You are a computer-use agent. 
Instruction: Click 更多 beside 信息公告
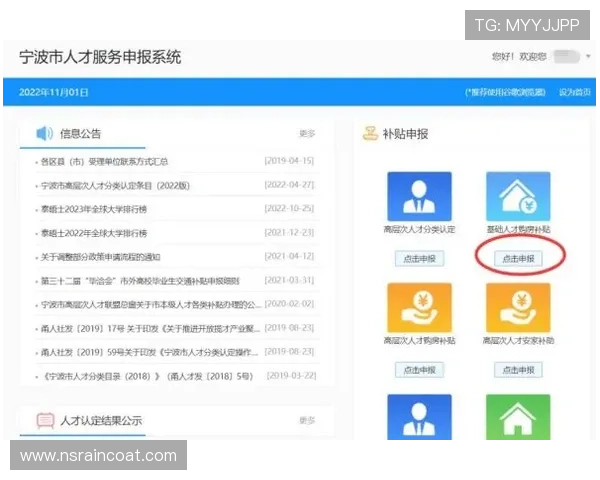(307, 134)
